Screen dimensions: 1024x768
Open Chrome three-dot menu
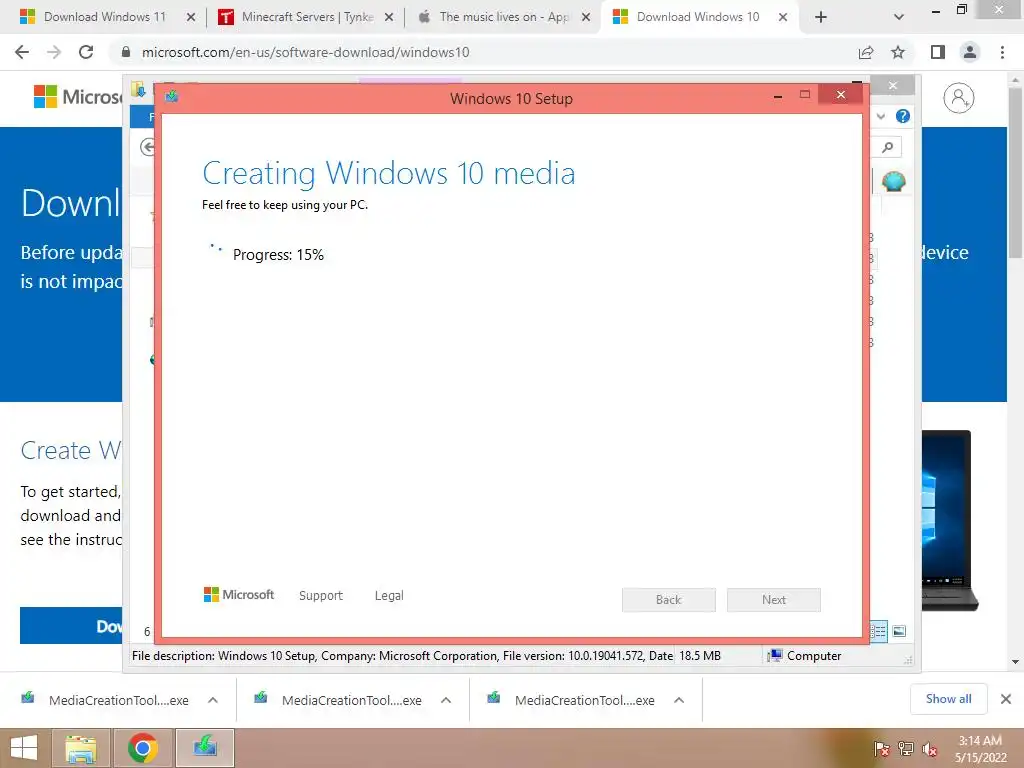[1002, 52]
